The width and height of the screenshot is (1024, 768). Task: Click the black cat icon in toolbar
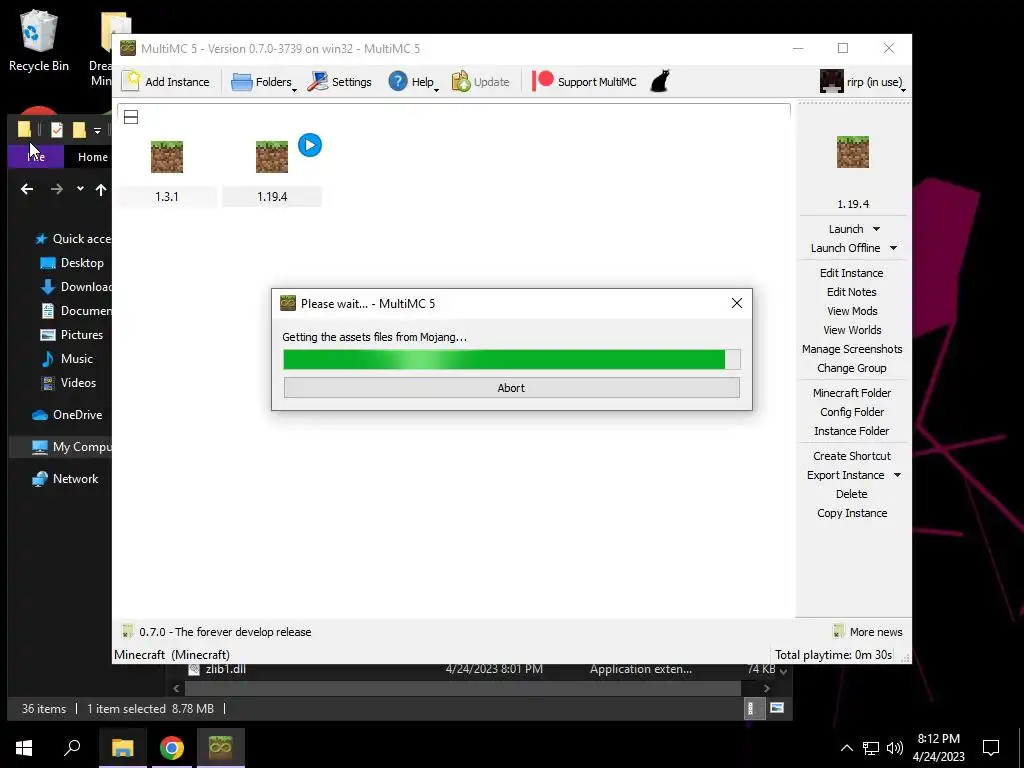tap(660, 82)
